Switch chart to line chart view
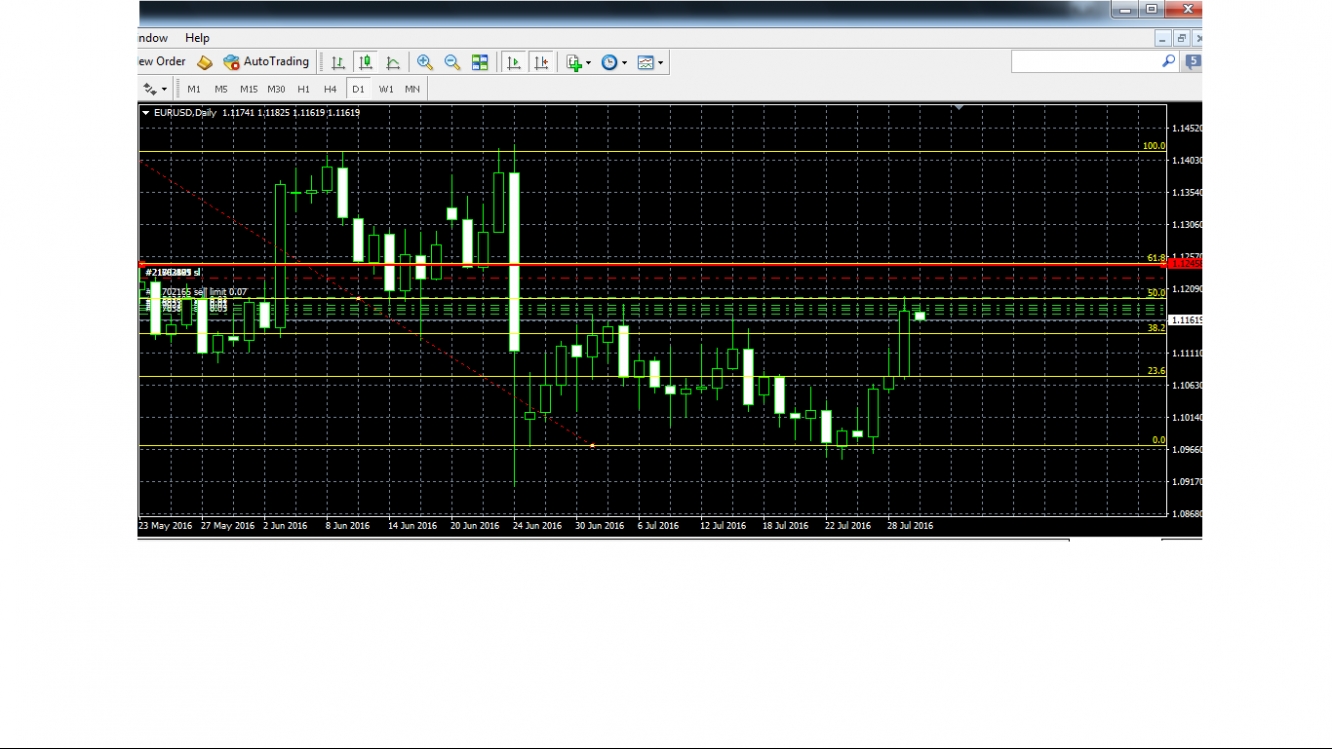 [393, 62]
